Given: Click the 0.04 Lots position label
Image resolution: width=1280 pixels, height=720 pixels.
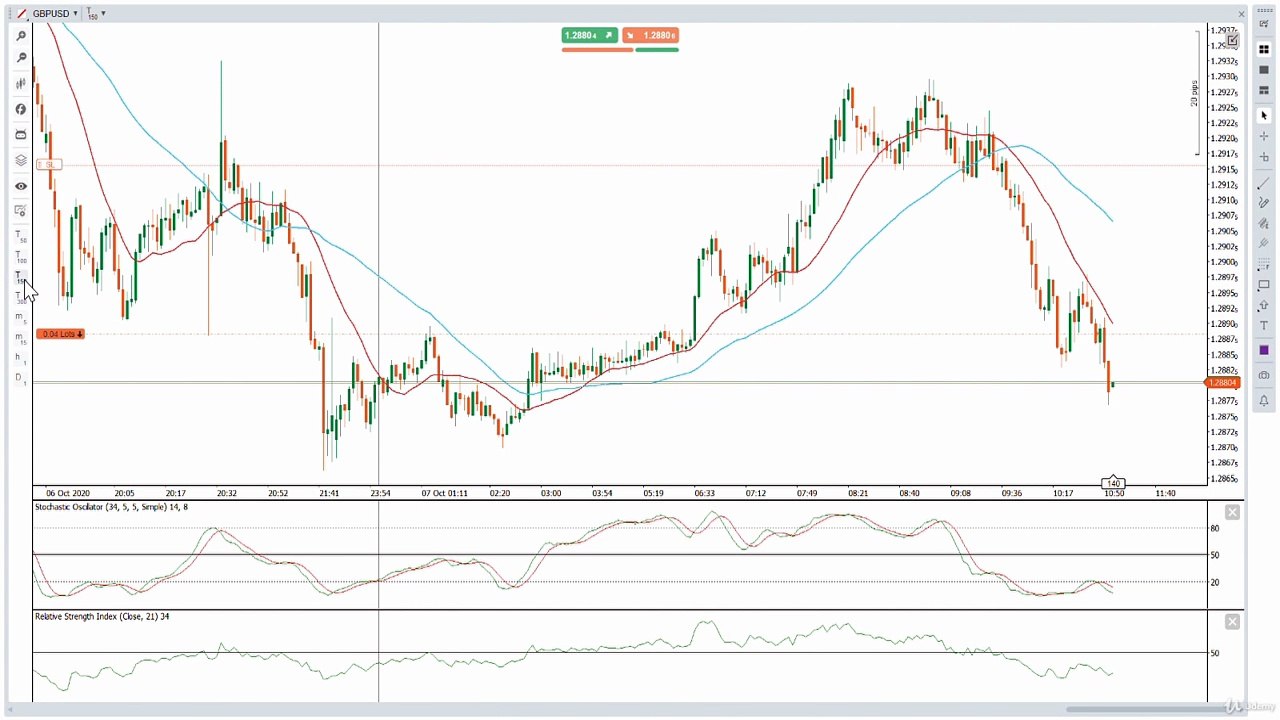Looking at the screenshot, I should pos(61,334).
